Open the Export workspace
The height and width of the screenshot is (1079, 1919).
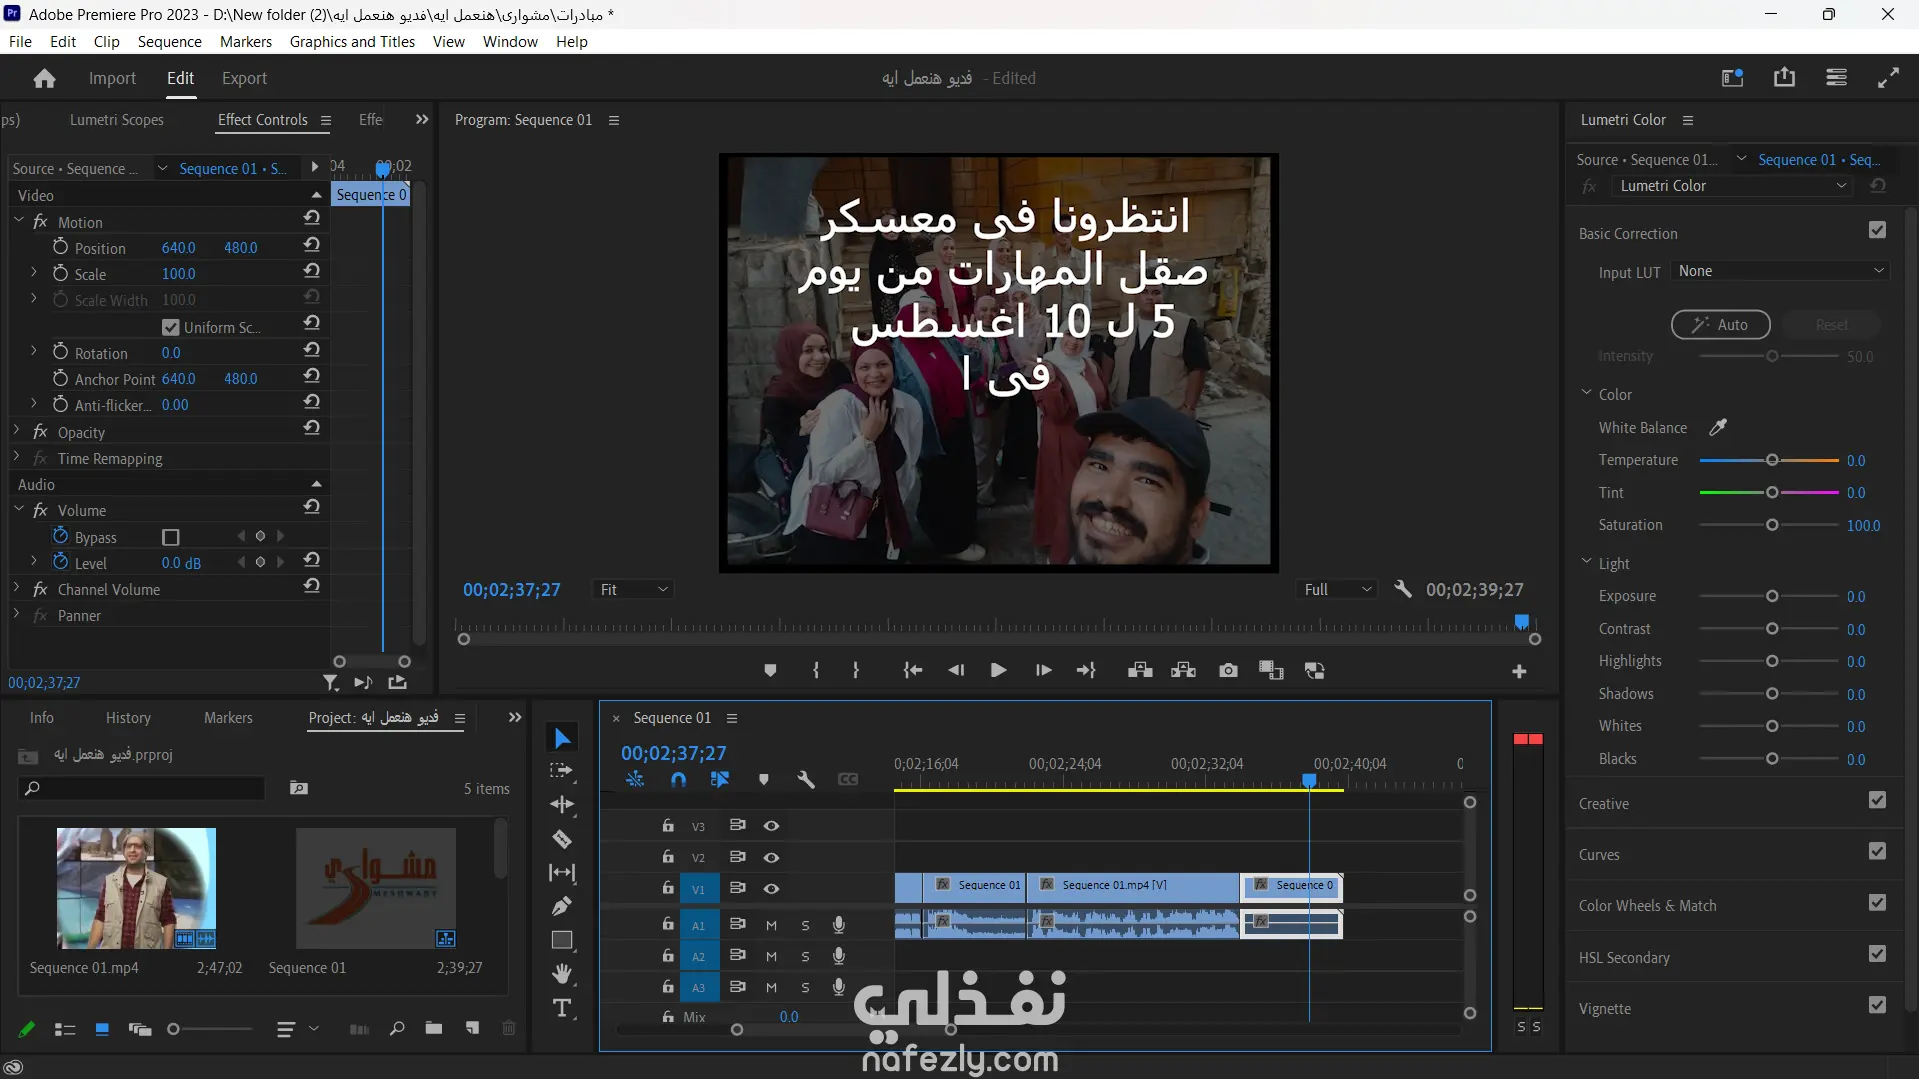[x=244, y=78]
